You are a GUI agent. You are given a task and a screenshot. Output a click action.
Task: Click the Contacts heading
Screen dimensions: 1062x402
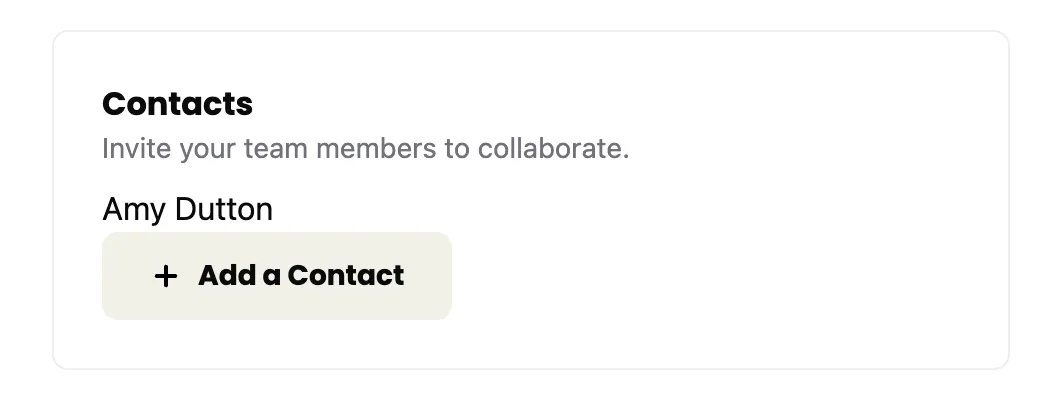177,104
